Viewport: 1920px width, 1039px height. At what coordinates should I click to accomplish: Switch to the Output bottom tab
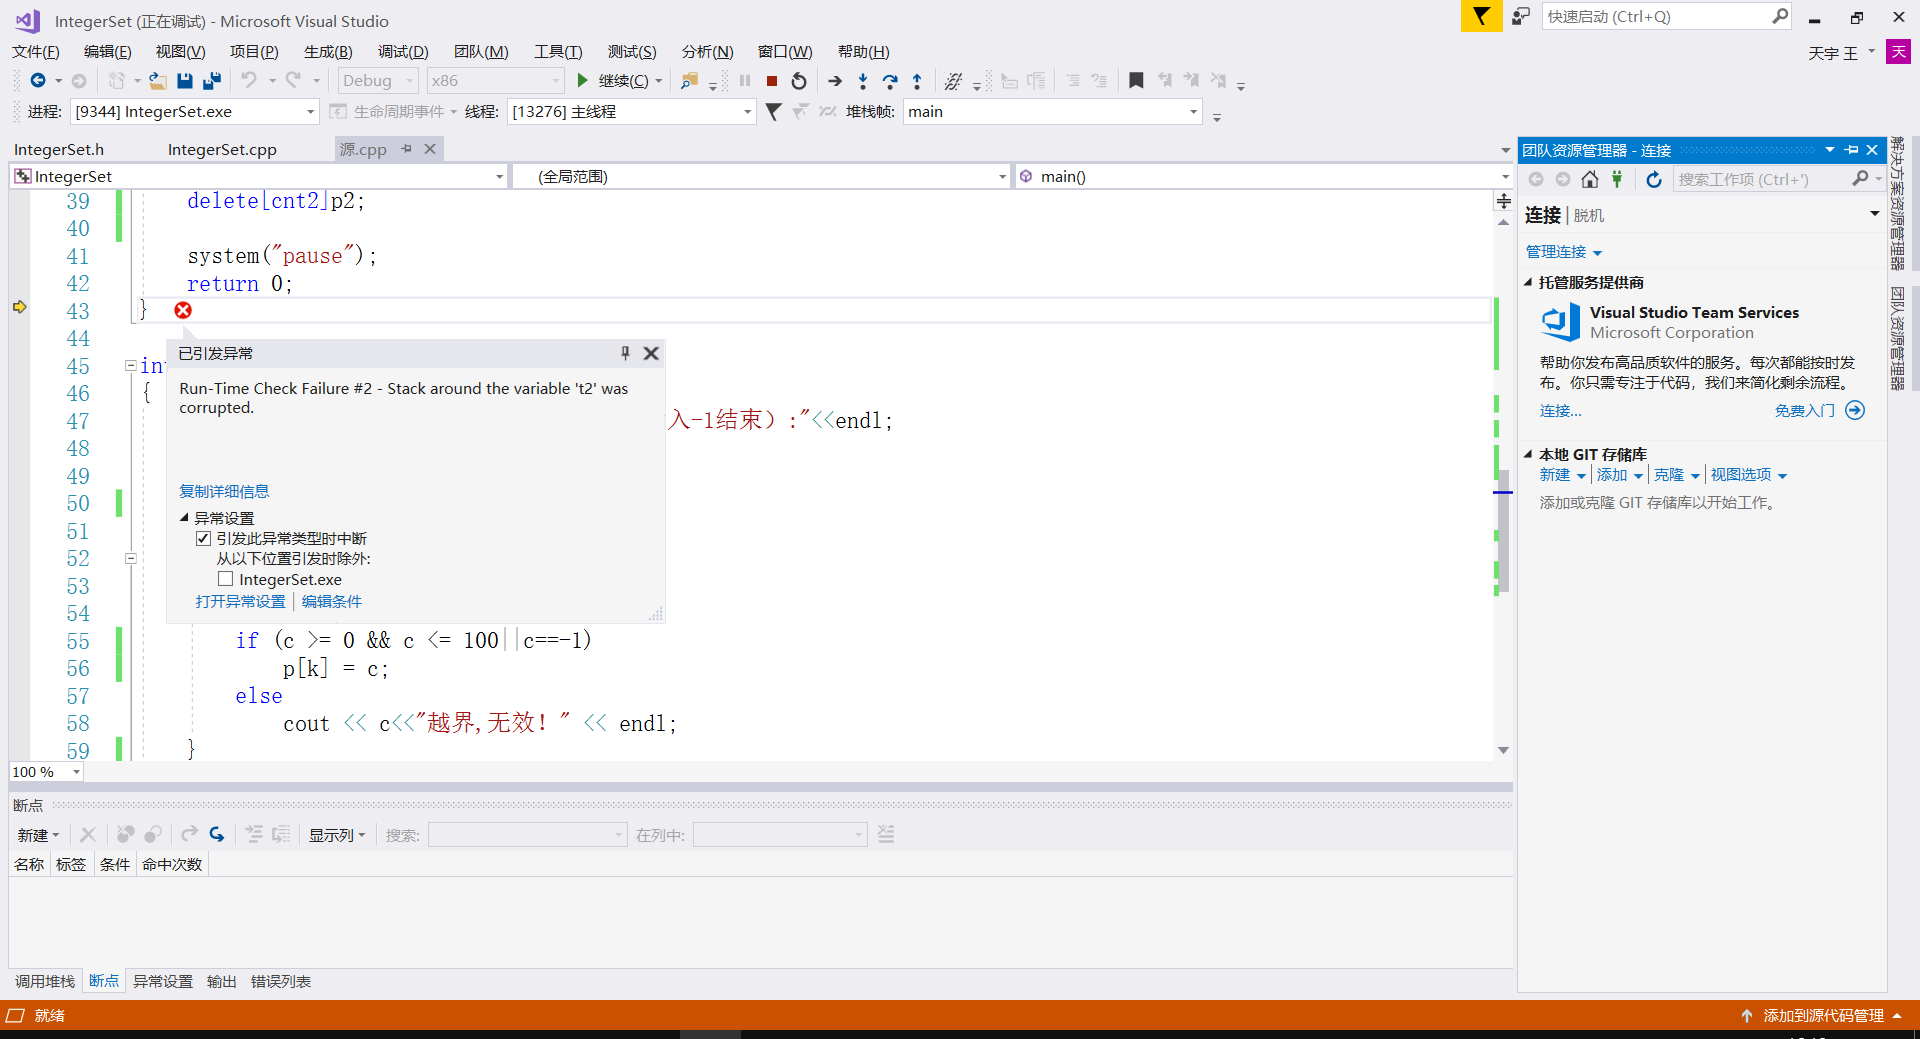(x=222, y=982)
